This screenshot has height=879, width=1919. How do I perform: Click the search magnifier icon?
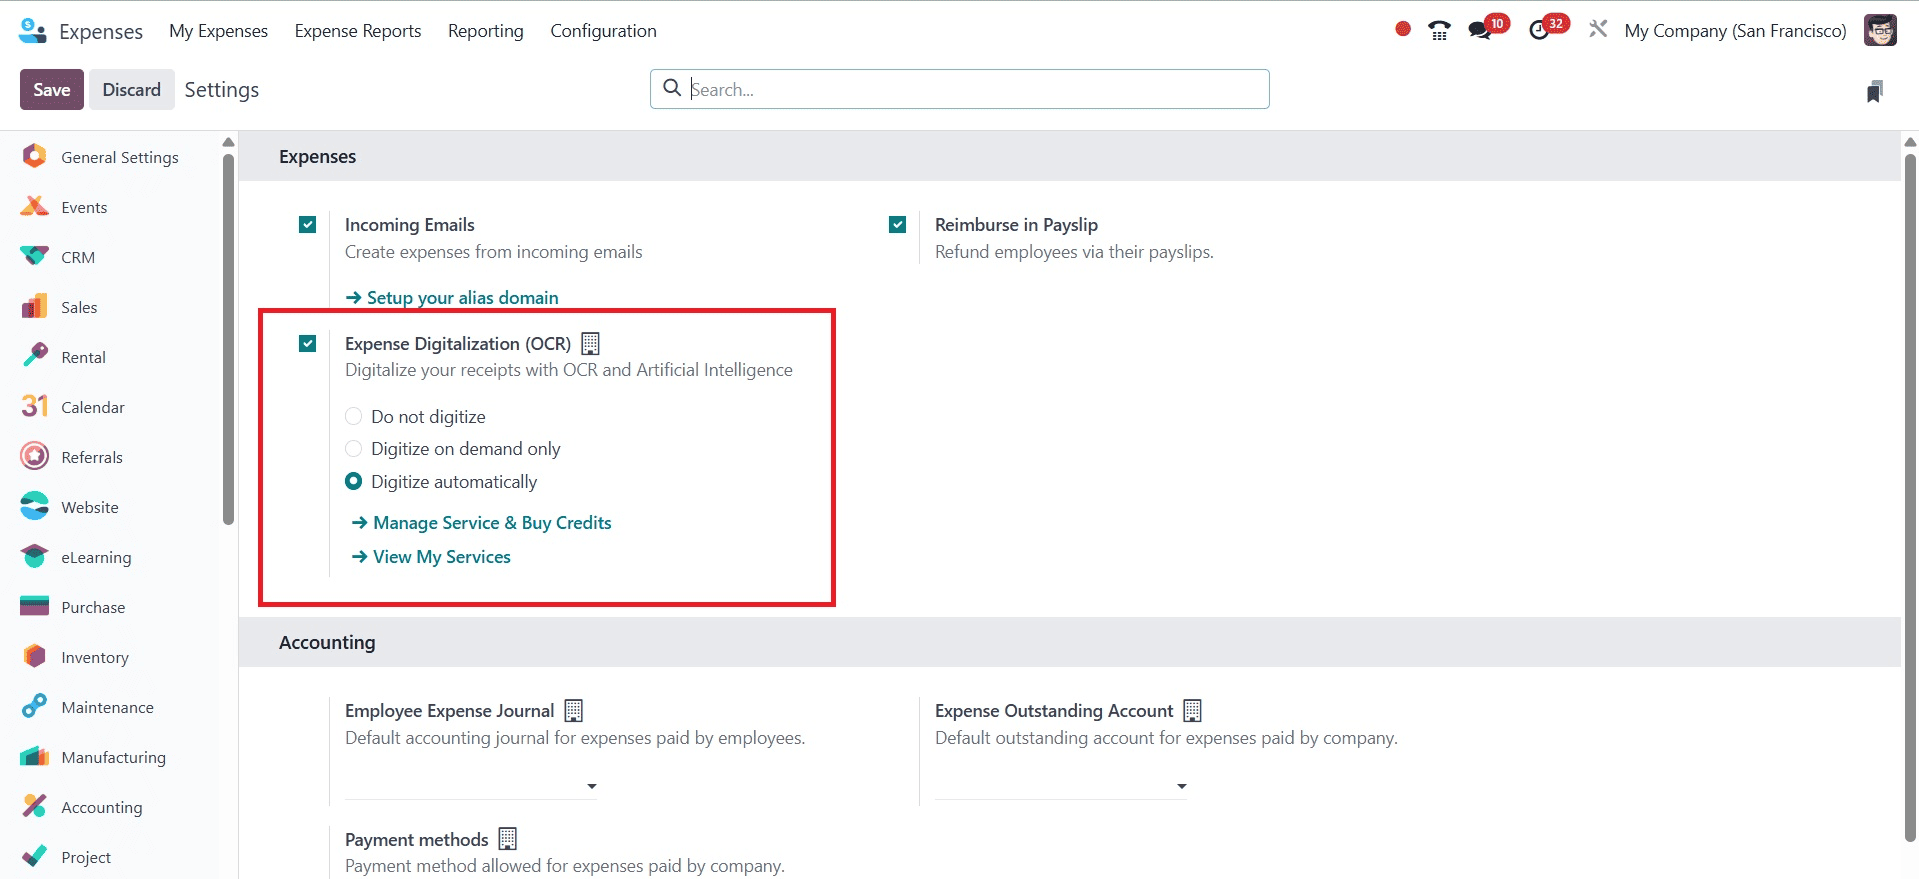(672, 88)
